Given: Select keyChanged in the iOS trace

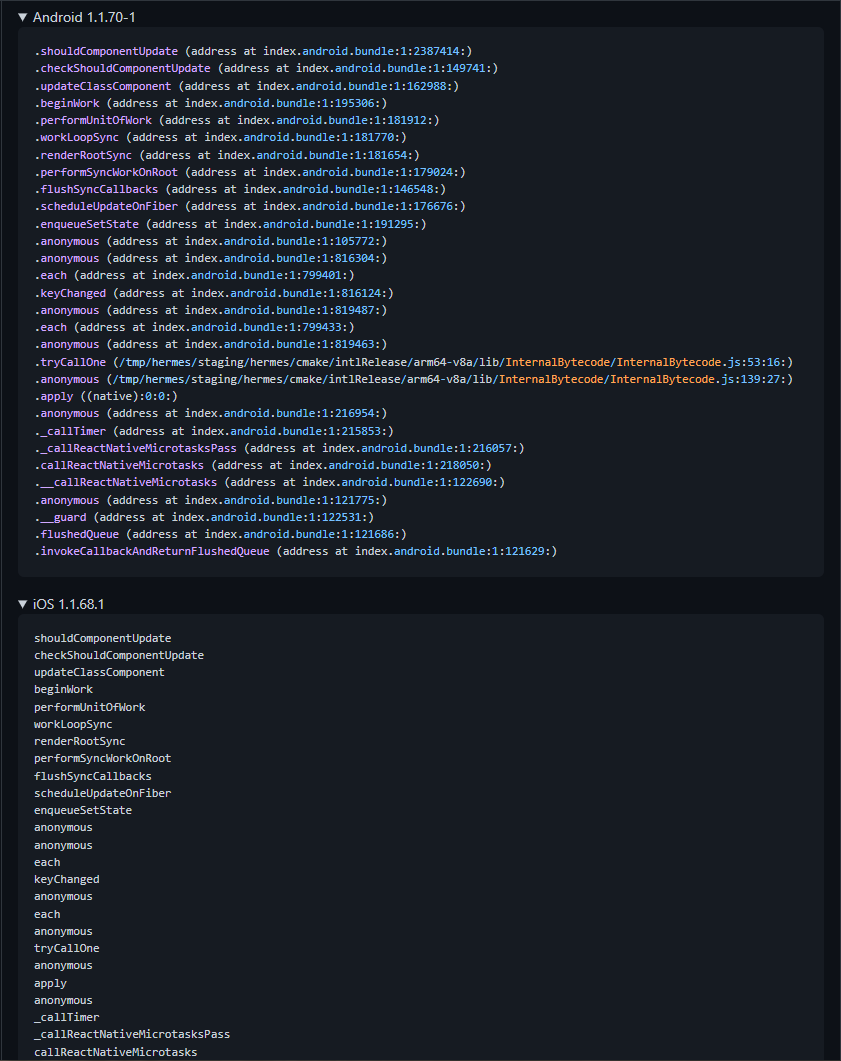Looking at the screenshot, I should [x=67, y=879].
